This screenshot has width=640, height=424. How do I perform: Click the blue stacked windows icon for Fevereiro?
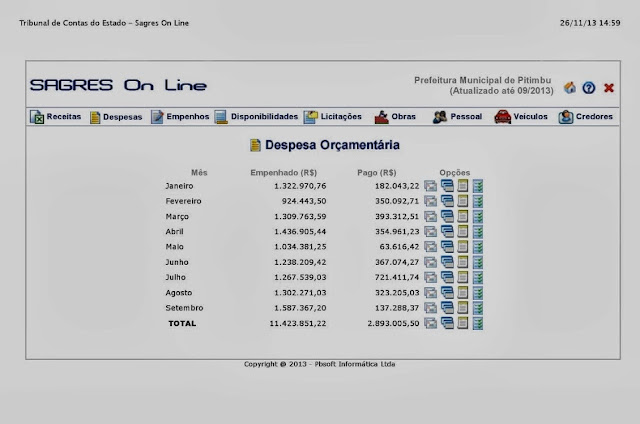(x=447, y=201)
